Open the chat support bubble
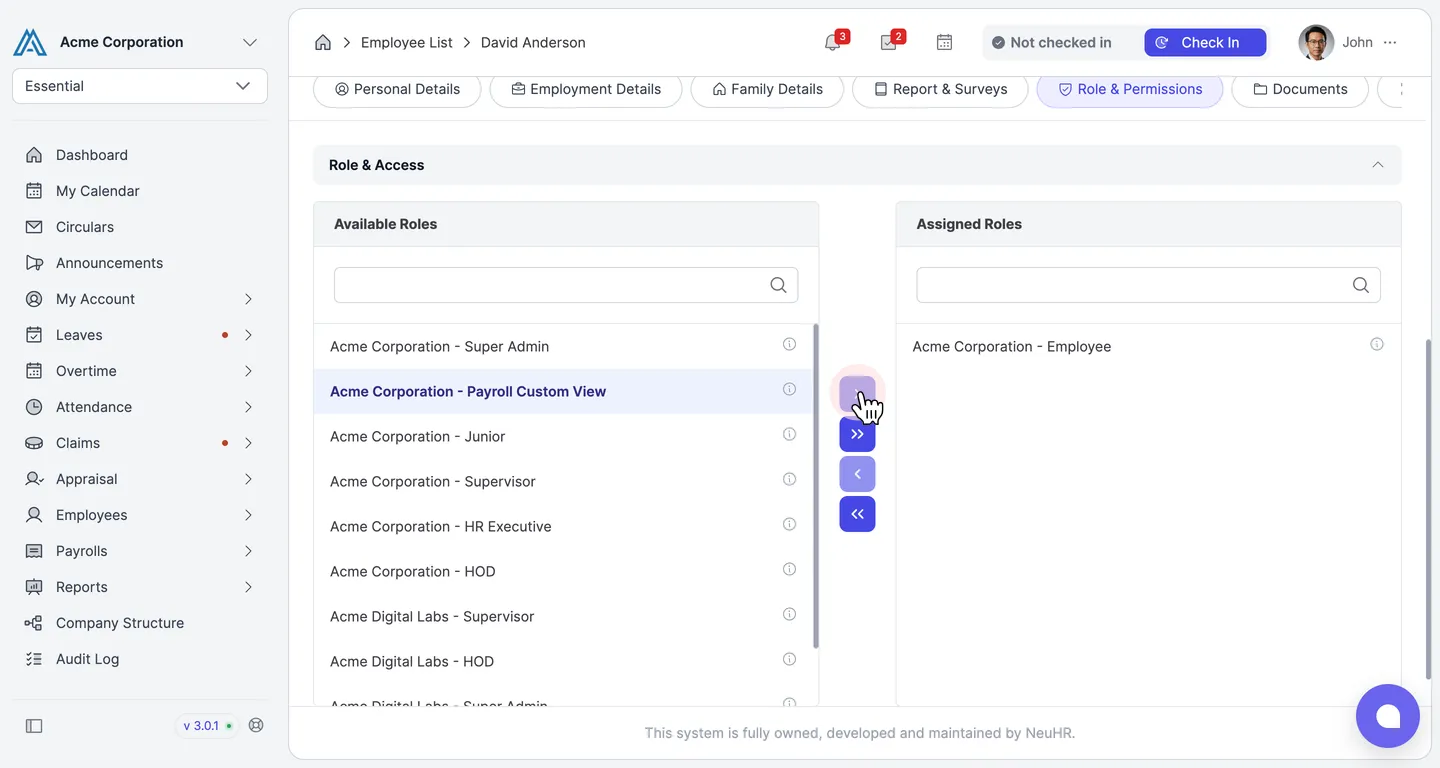The image size is (1440, 768). pyautogui.click(x=1388, y=716)
